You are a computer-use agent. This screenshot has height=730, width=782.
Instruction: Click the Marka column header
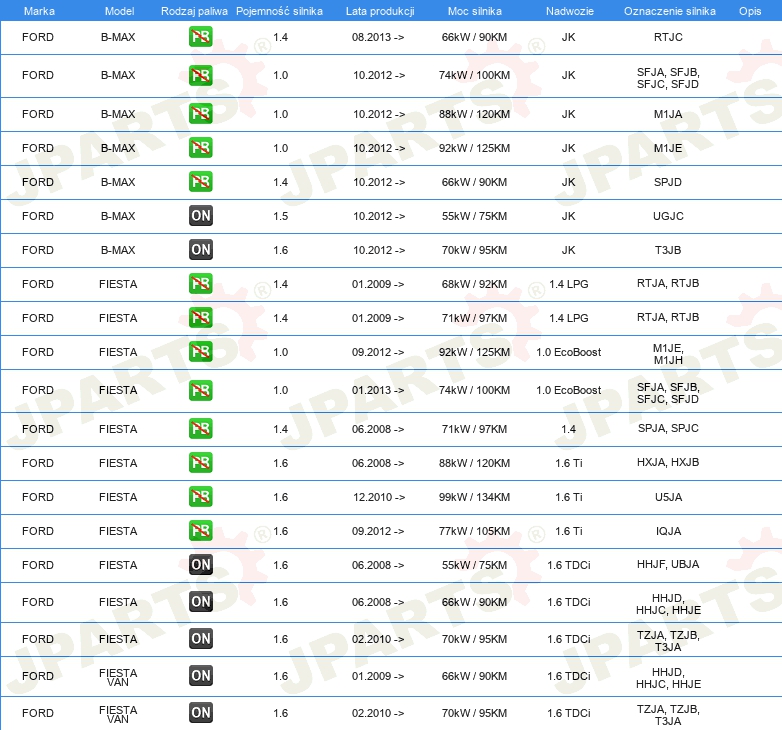pos(39,11)
